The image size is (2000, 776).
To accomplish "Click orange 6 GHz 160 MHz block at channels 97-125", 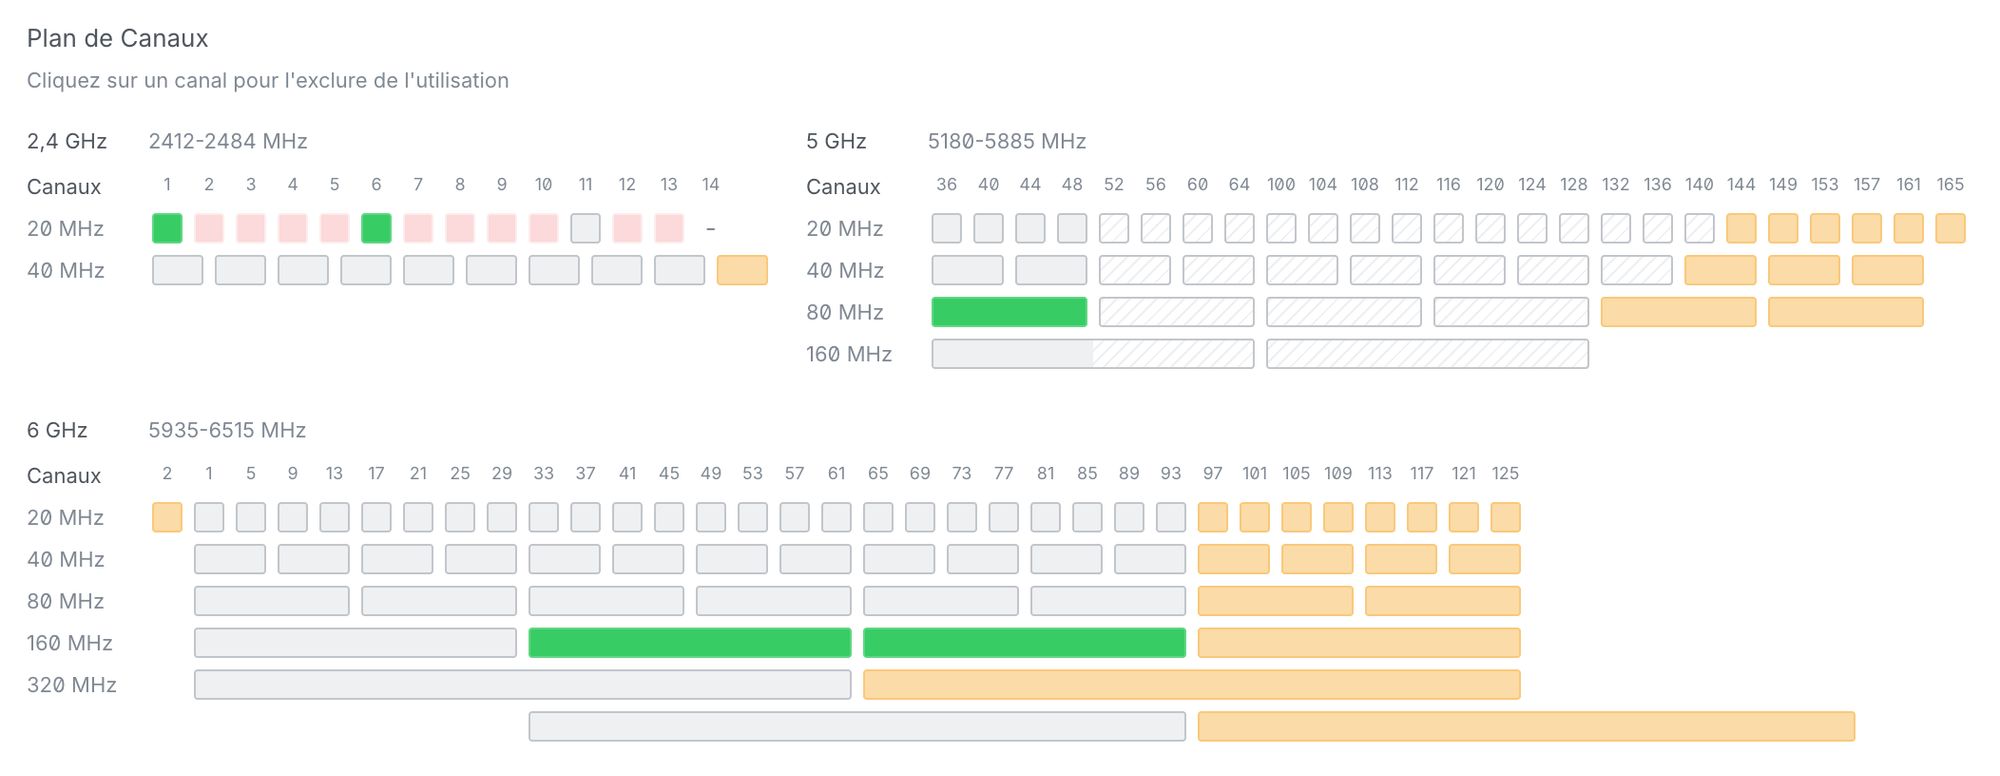I will [1358, 643].
